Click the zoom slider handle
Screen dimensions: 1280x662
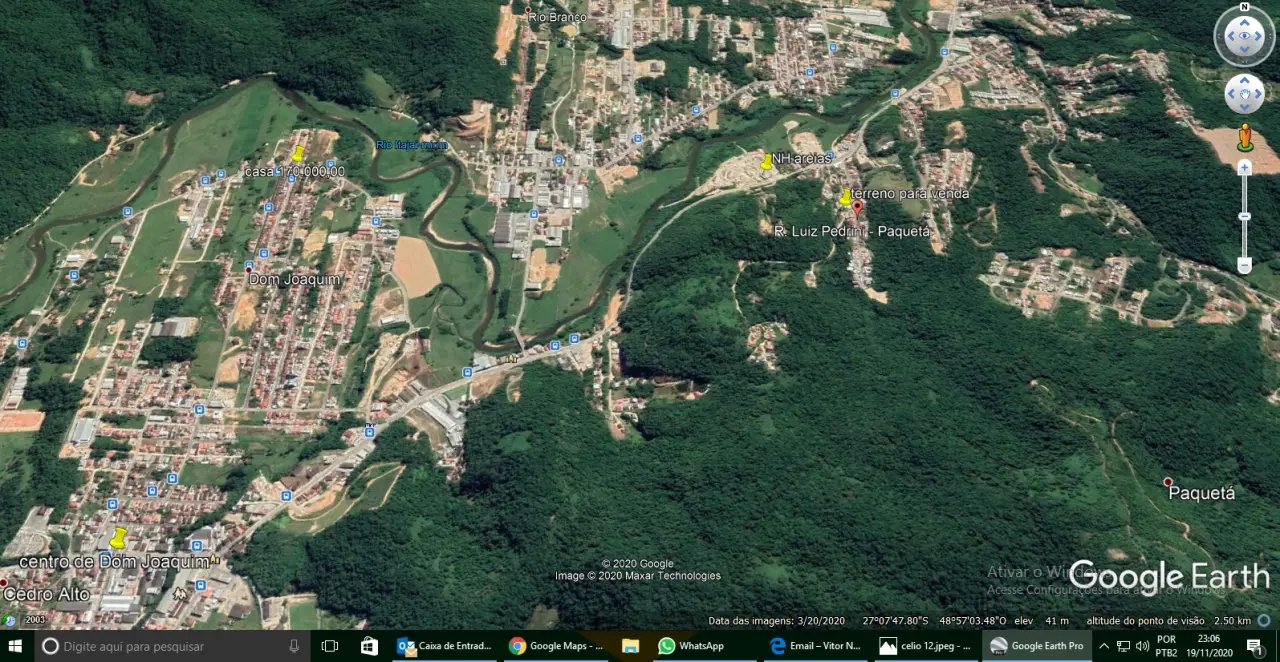pyautogui.click(x=1245, y=216)
